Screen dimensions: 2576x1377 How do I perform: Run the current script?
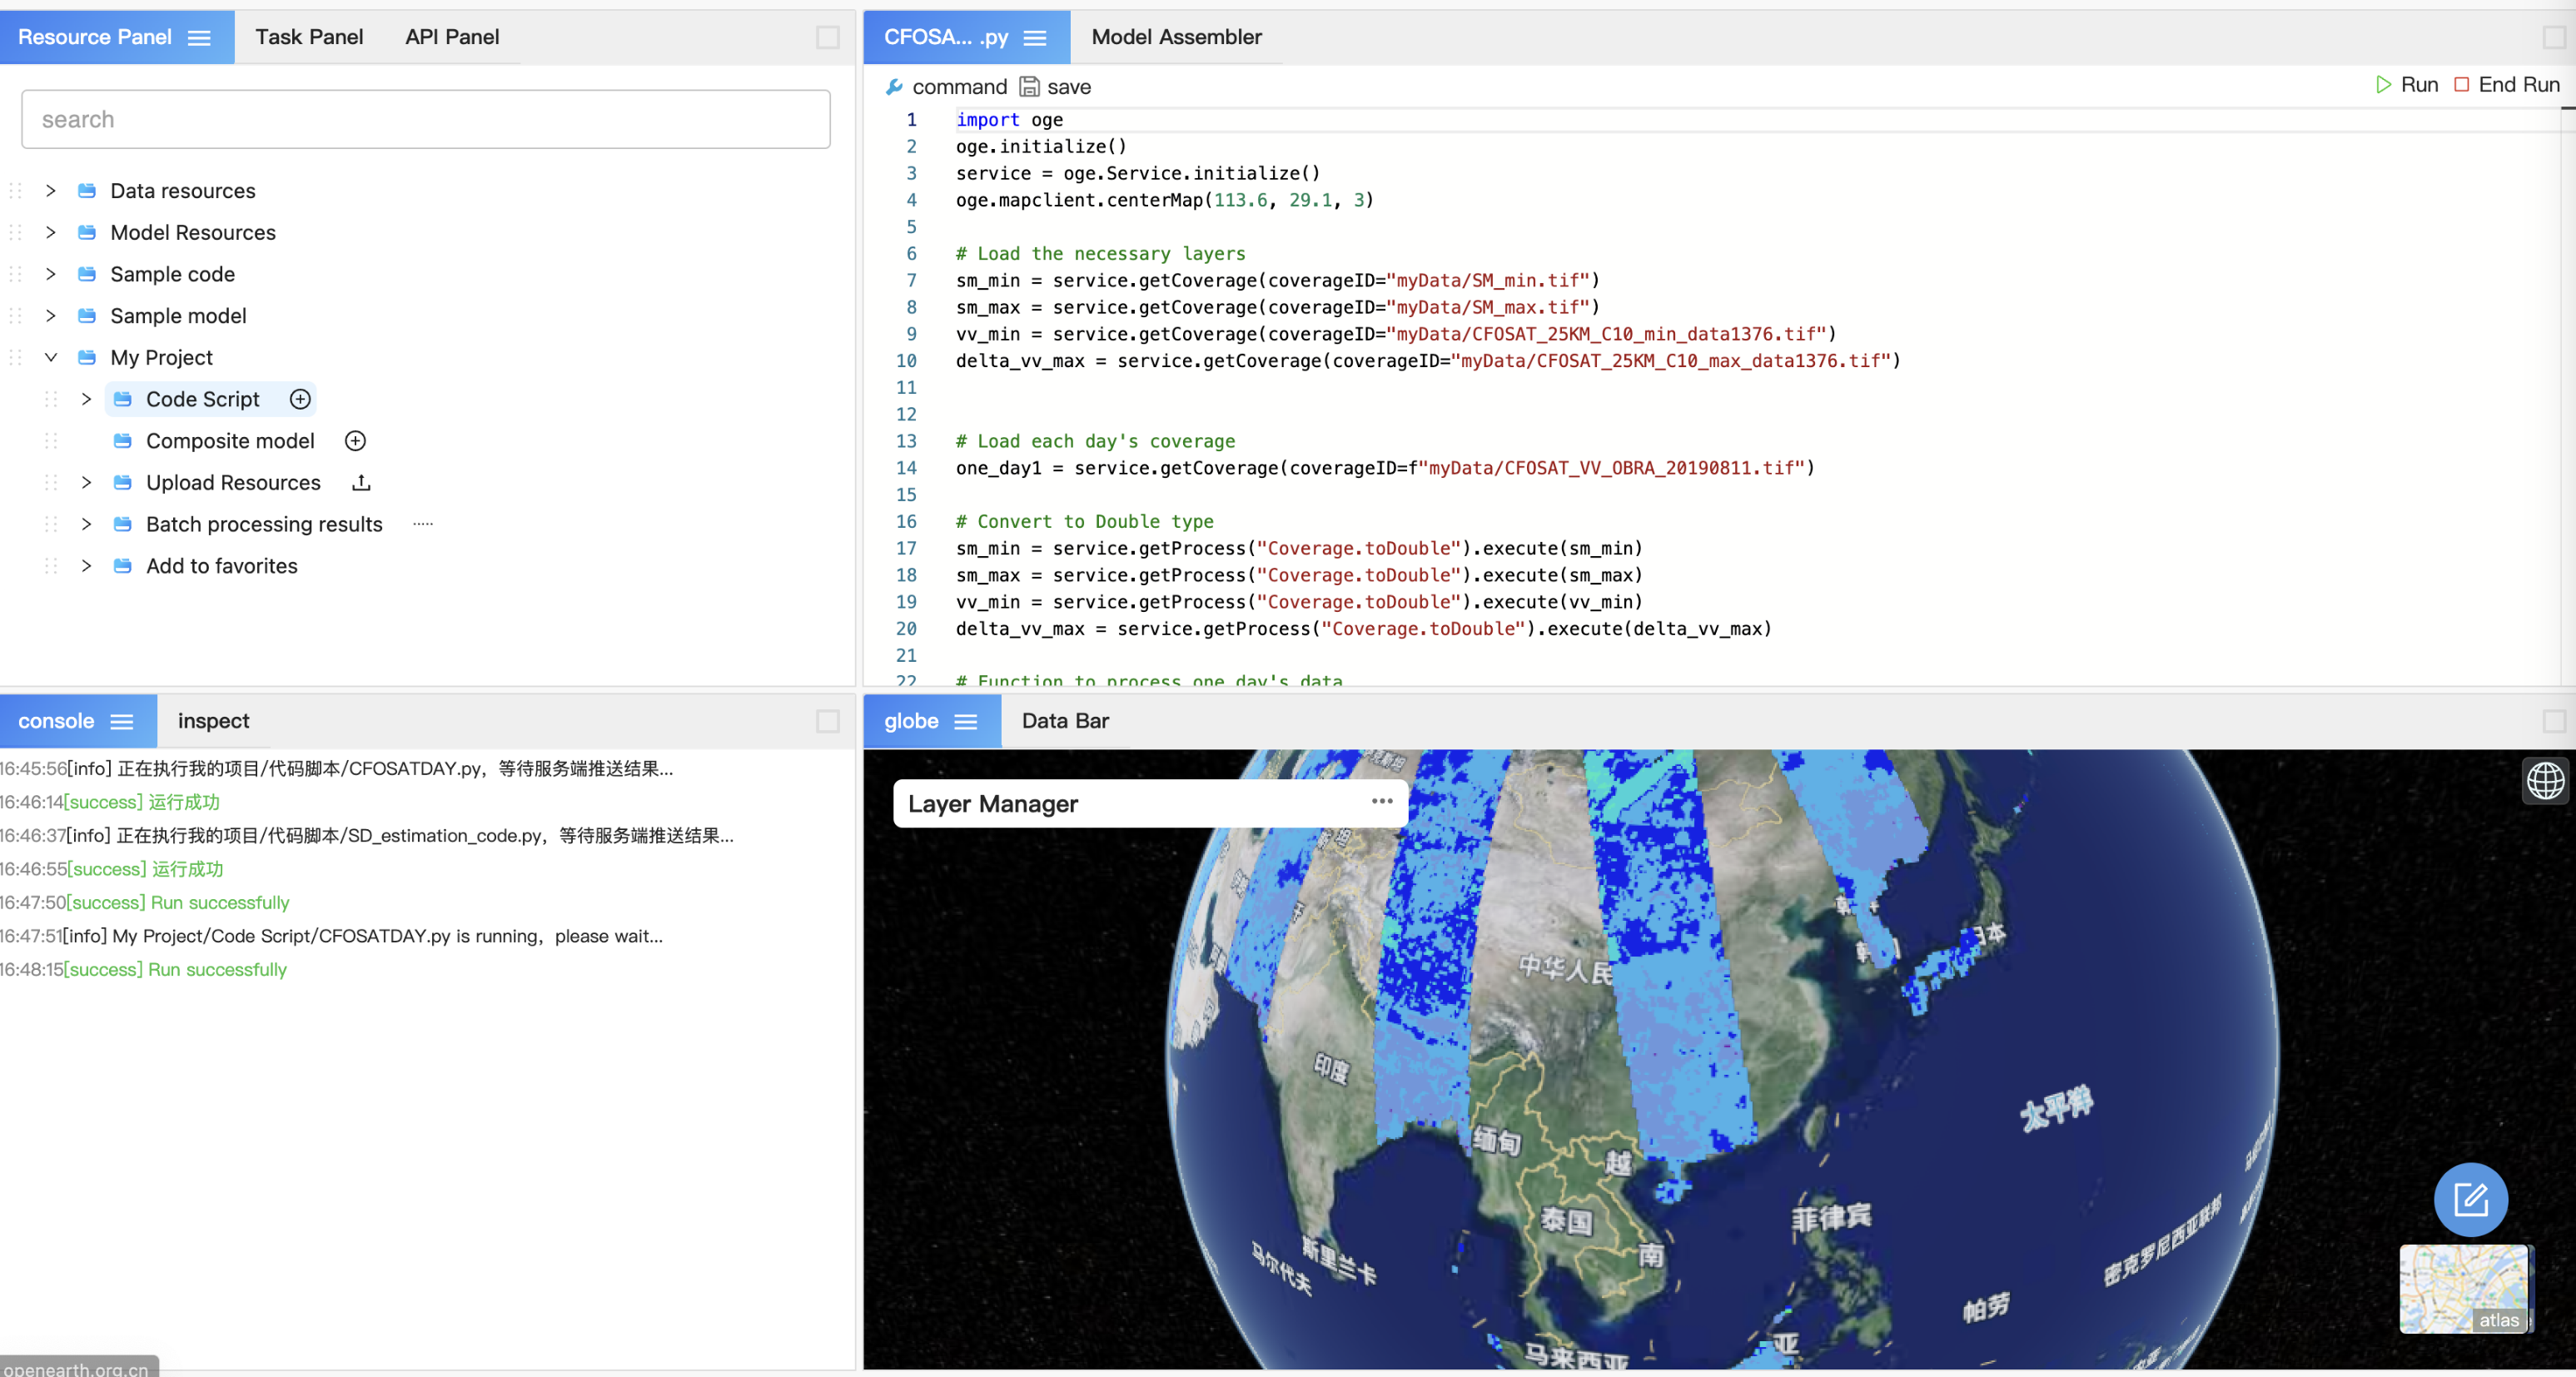(x=2406, y=85)
